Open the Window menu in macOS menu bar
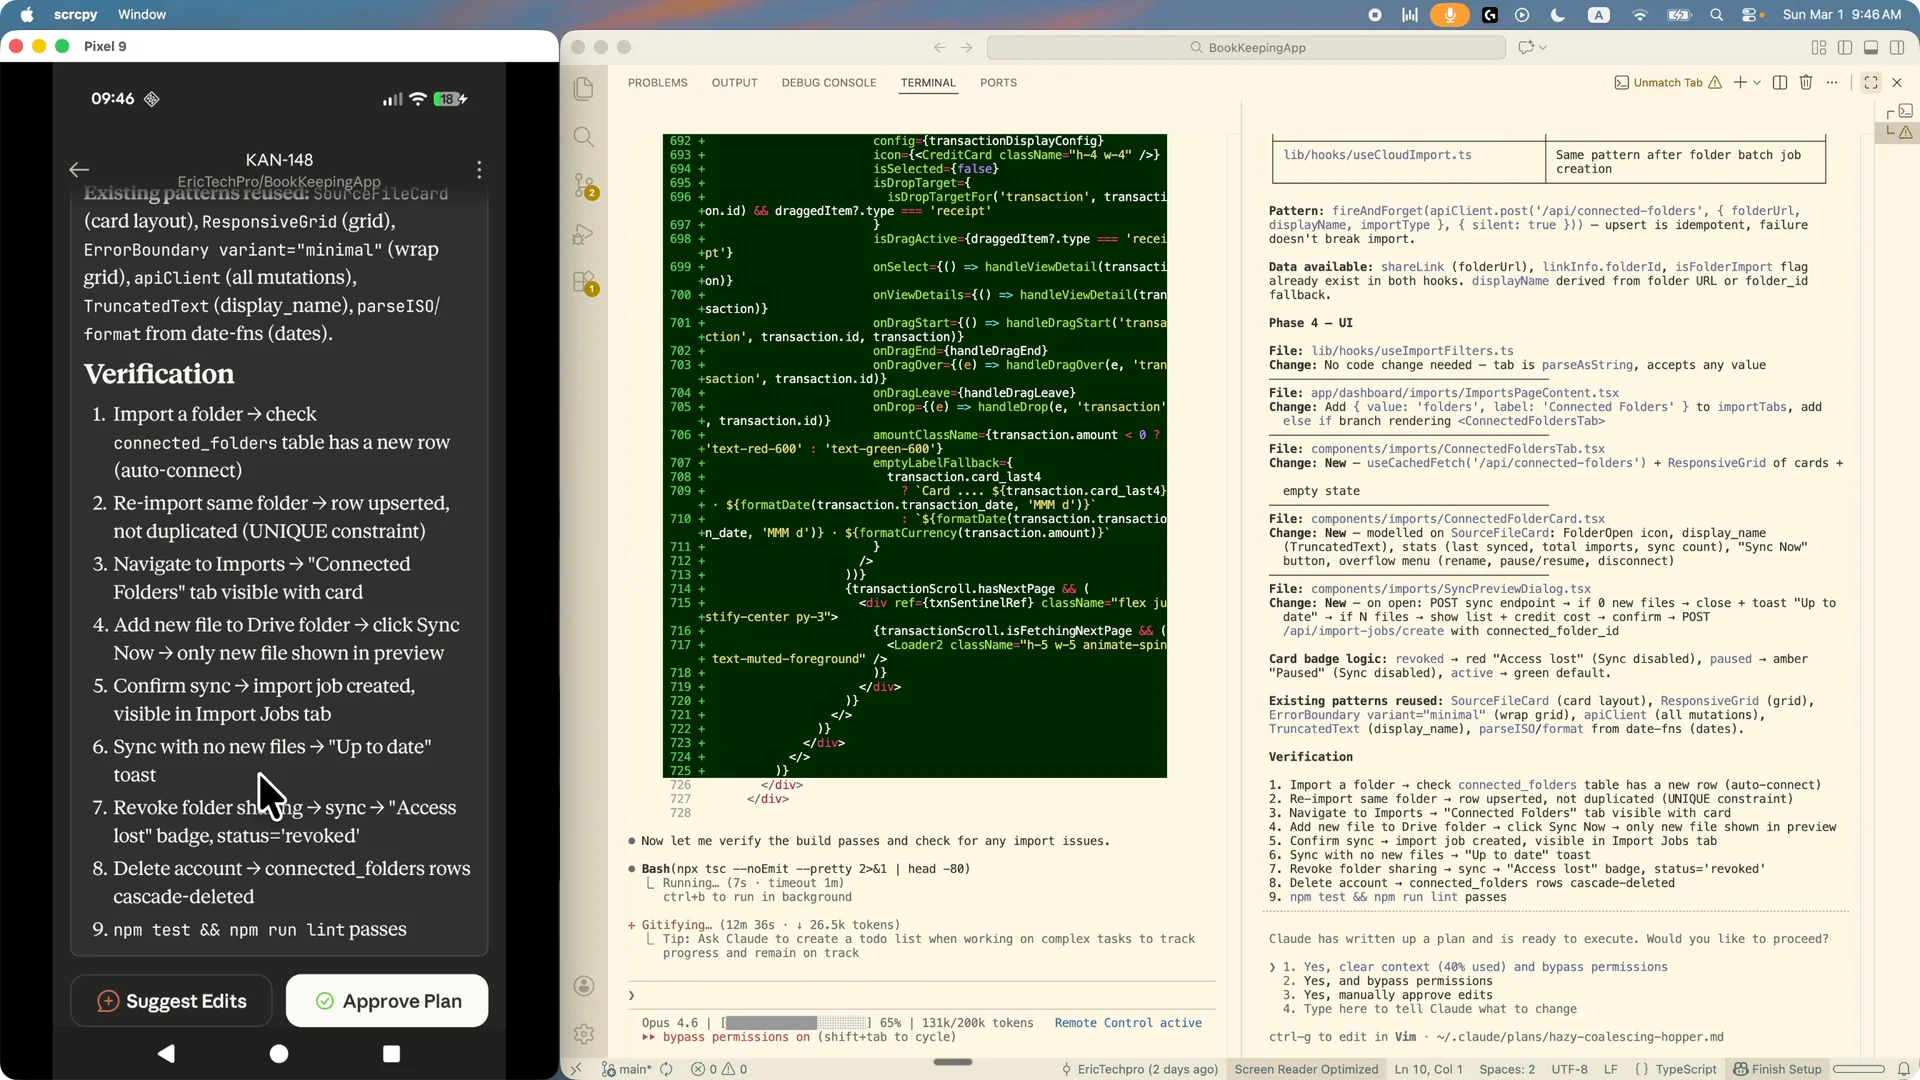The width and height of the screenshot is (1920, 1080). (142, 15)
